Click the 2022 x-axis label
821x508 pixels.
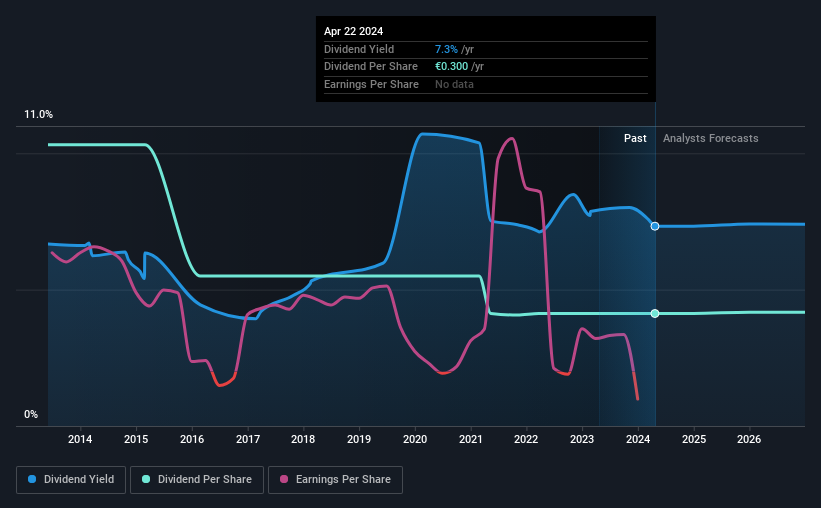526,439
